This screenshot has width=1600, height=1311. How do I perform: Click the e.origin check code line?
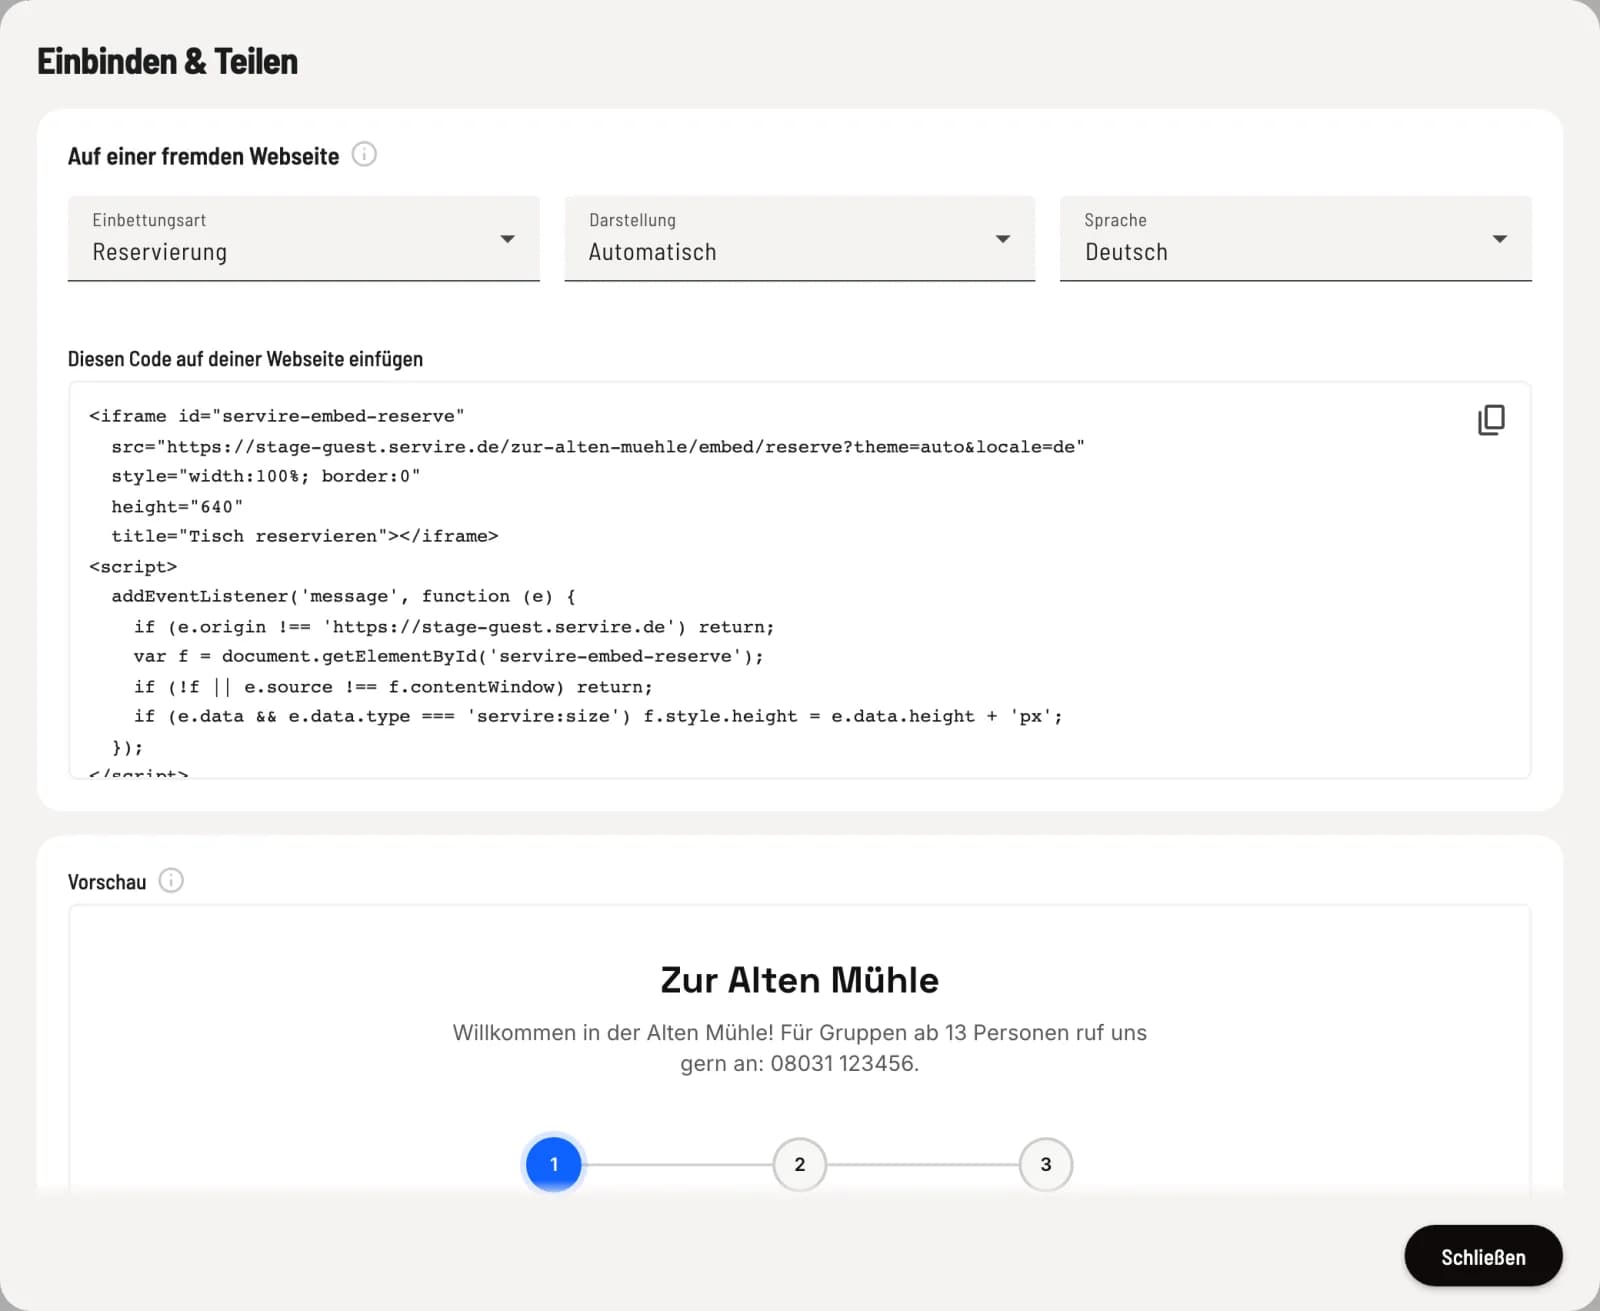[x=454, y=627]
